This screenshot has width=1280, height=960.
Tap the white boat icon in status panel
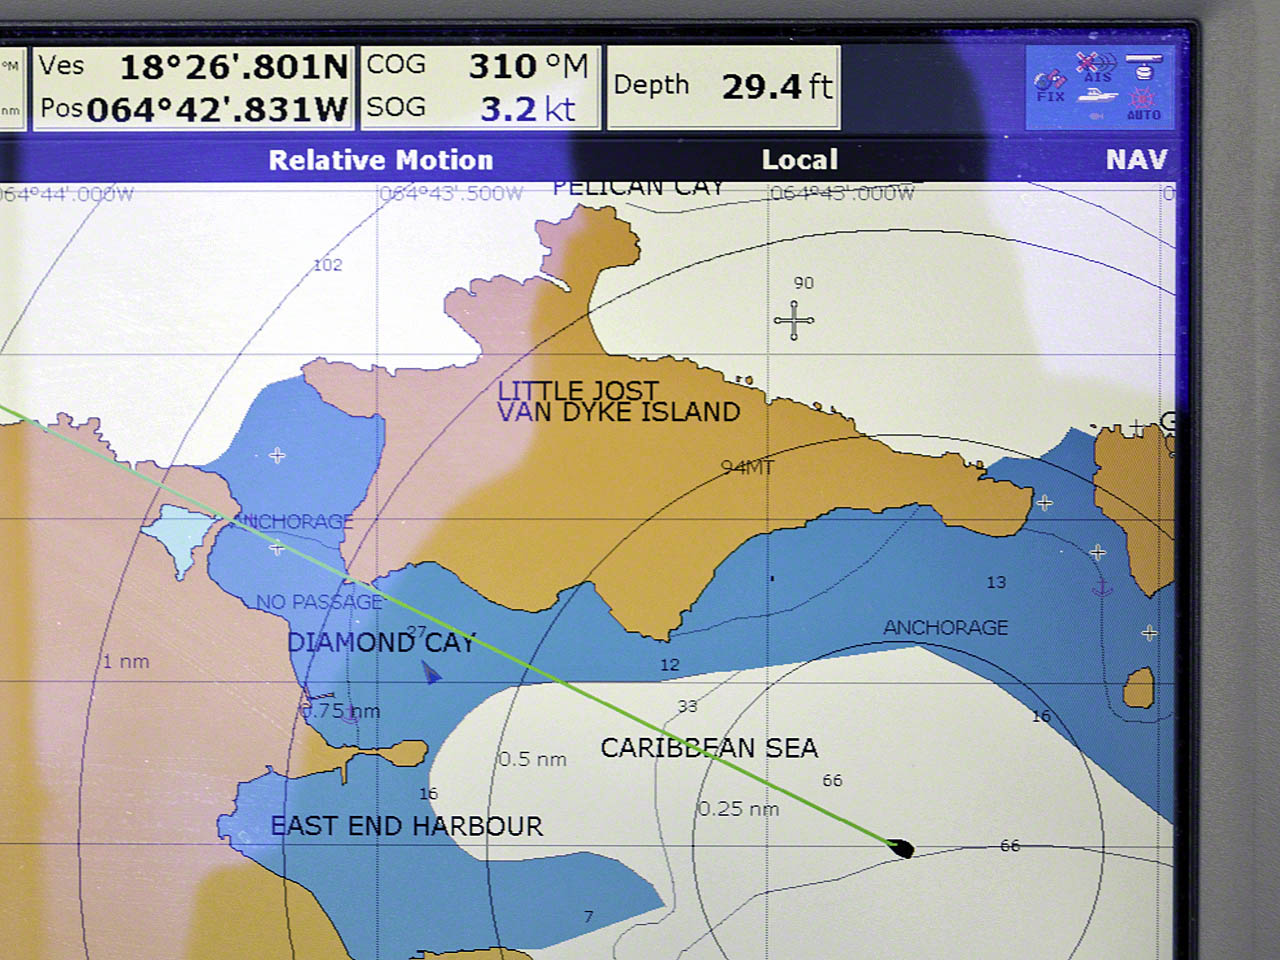1098,95
